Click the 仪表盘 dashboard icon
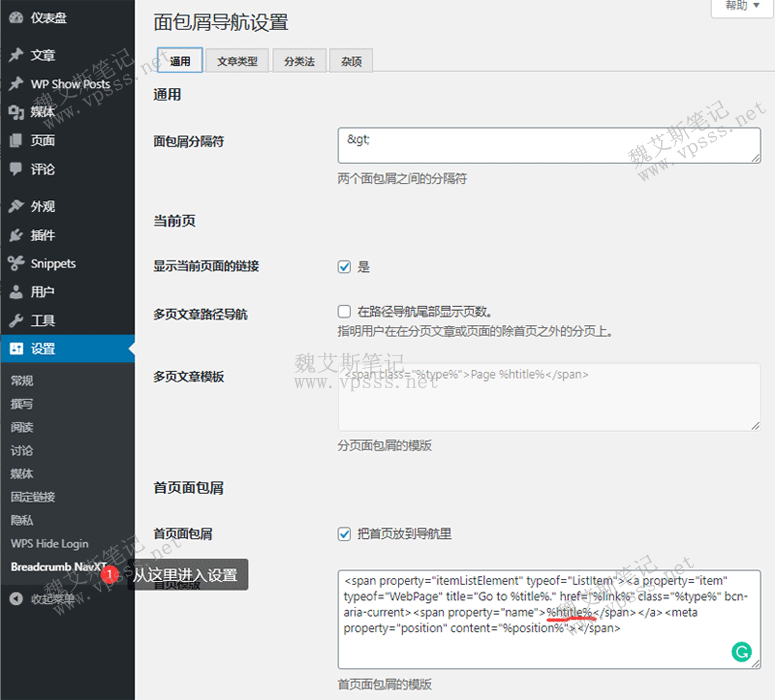 point(16,18)
